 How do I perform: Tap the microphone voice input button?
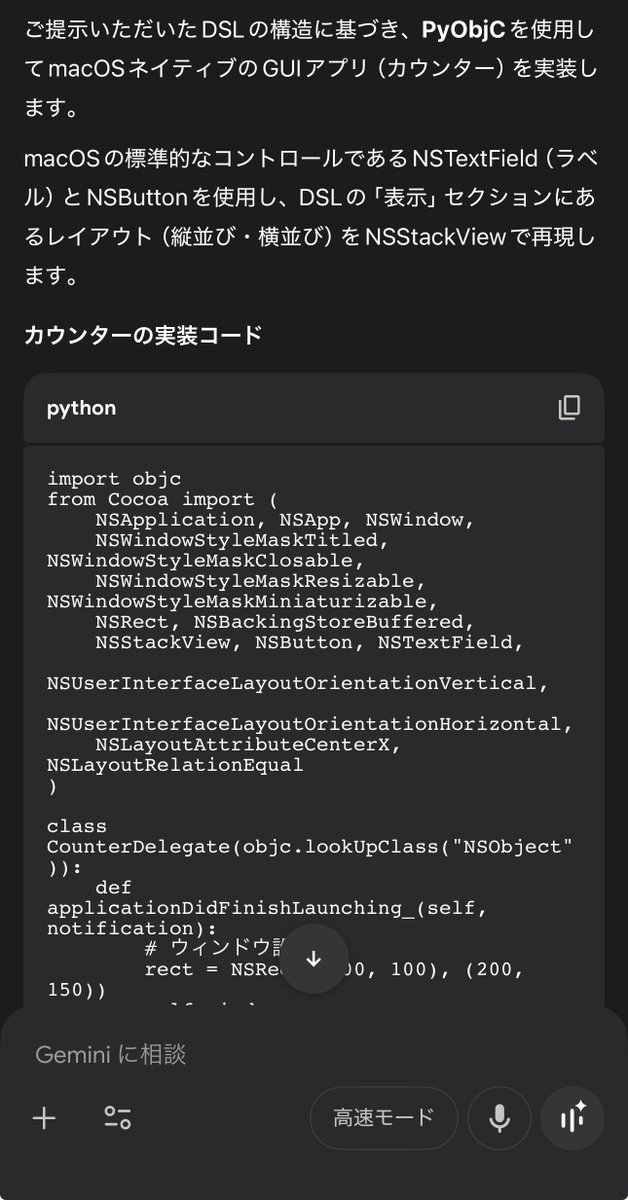[499, 1117]
